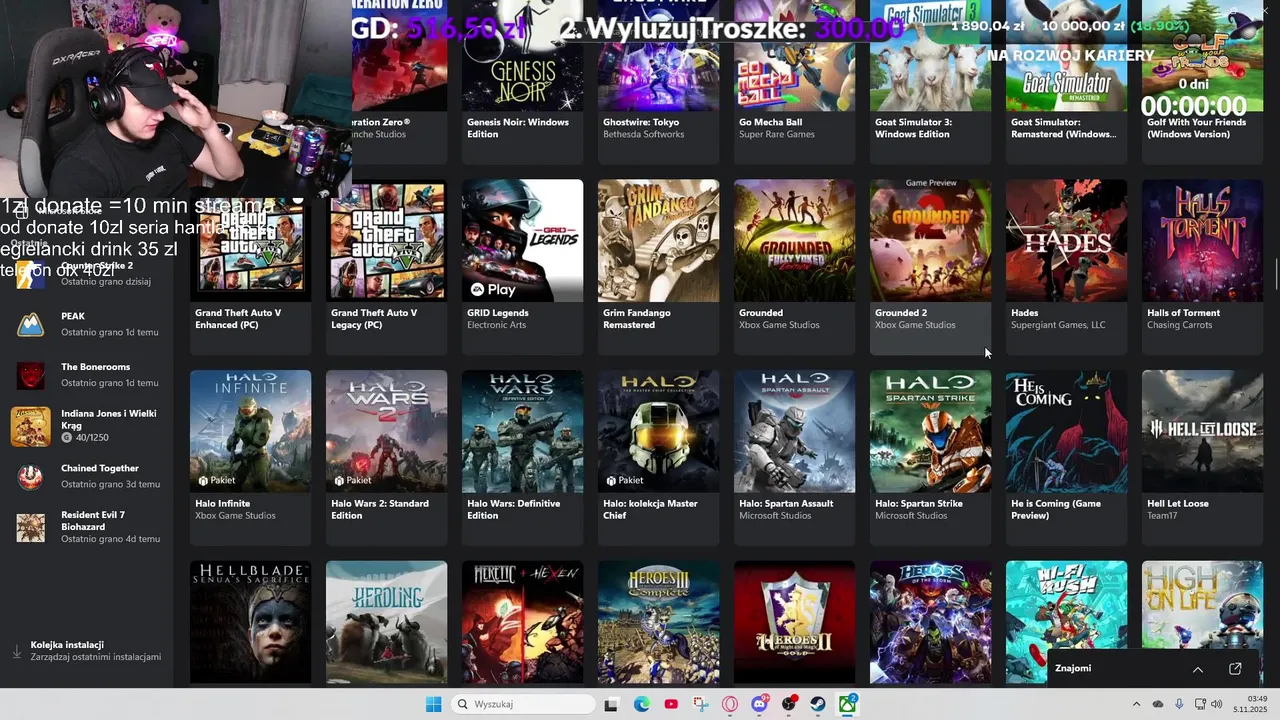
Task: Open Halo Infinite package tile
Action: [x=250, y=457]
